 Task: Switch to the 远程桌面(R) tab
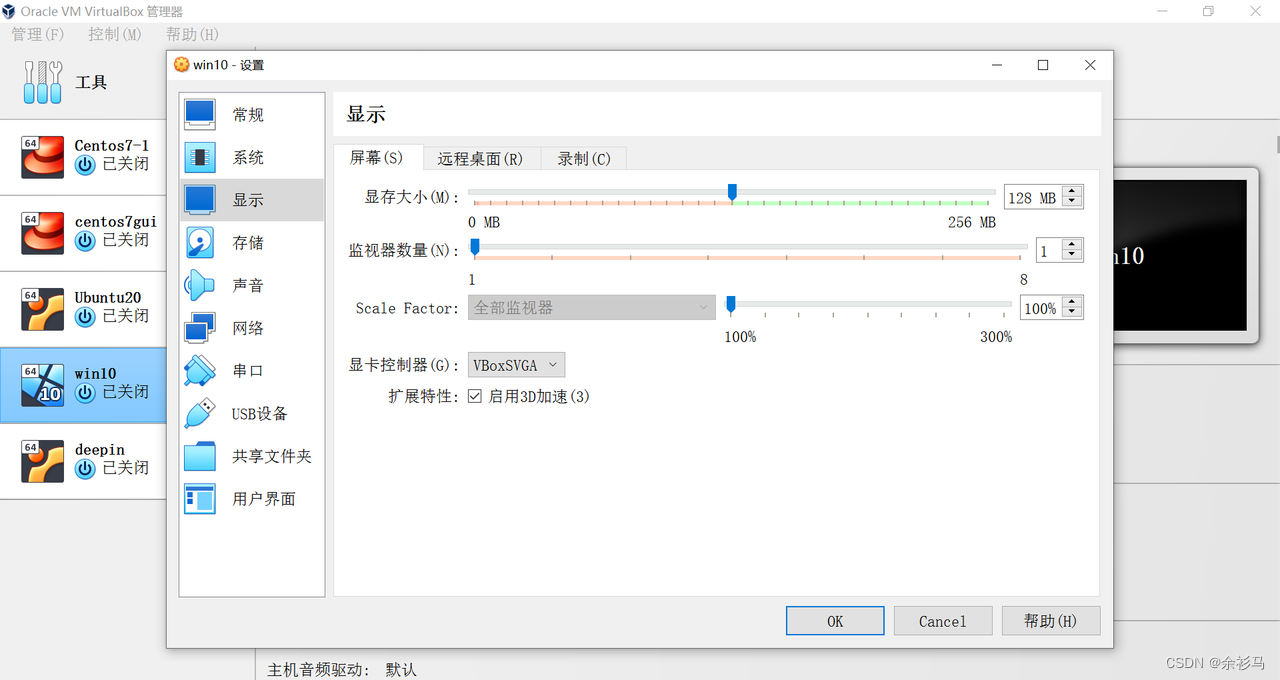point(481,159)
